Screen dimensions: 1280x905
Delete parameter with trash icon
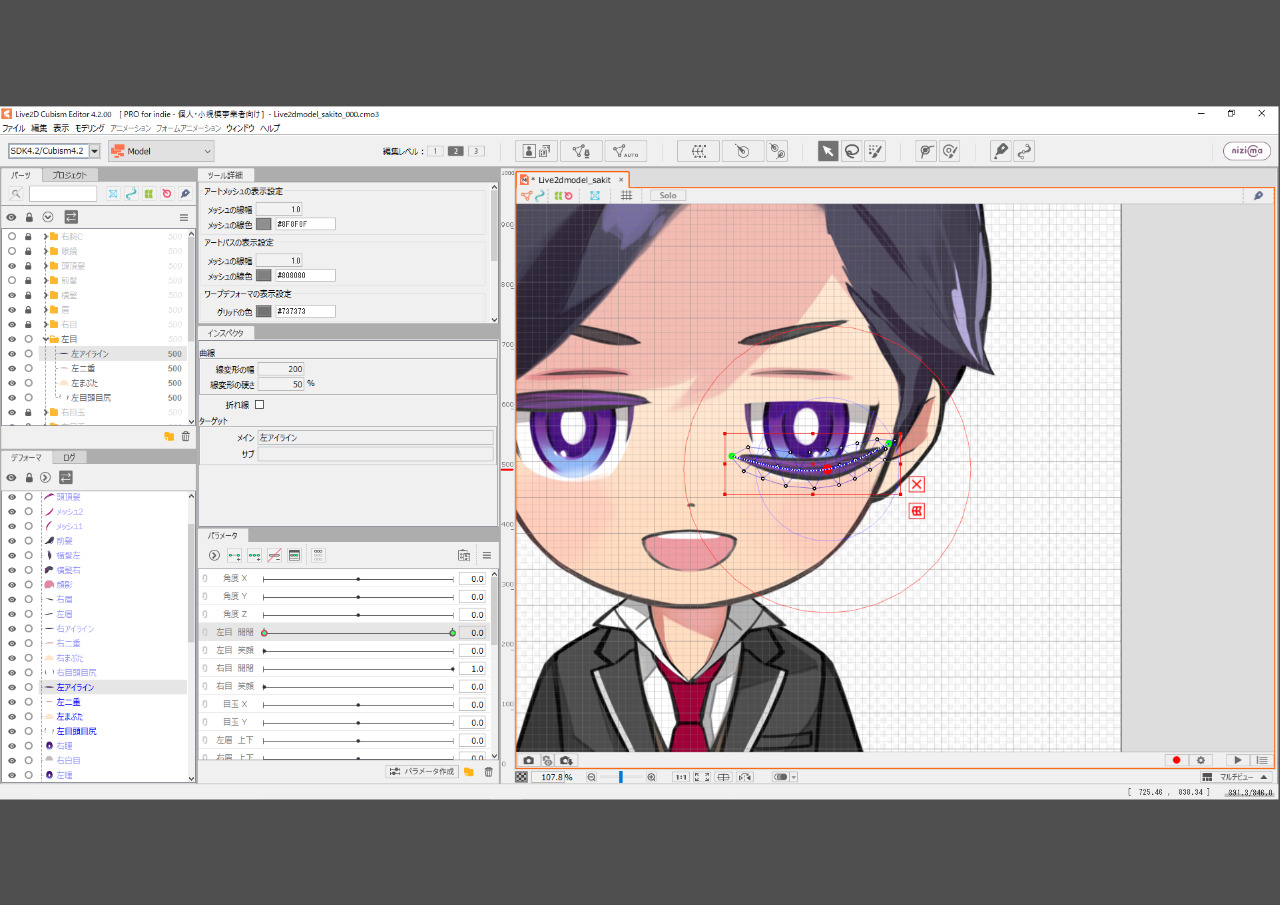pyautogui.click(x=488, y=771)
